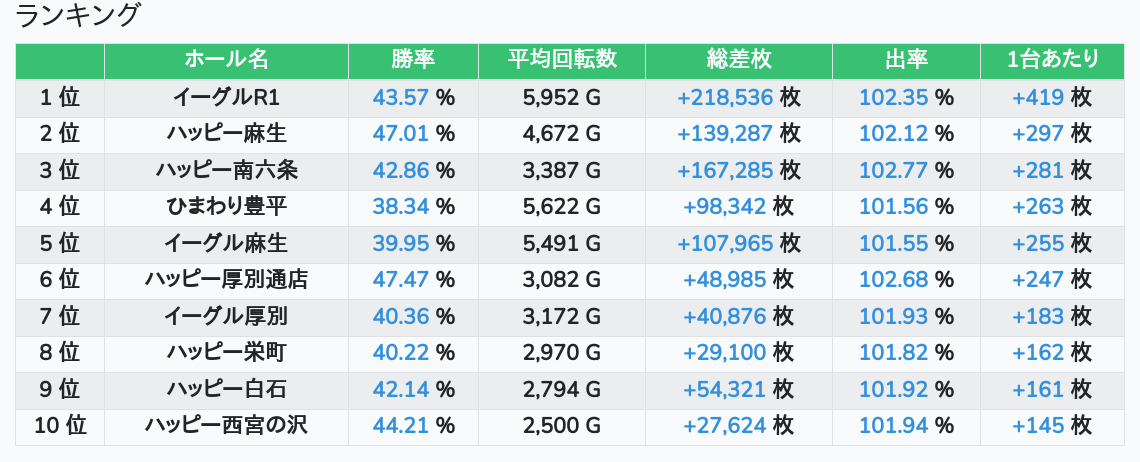Image resolution: width=1140 pixels, height=462 pixels.
Task: Click the 47.01 win rate link
Action: (401, 134)
